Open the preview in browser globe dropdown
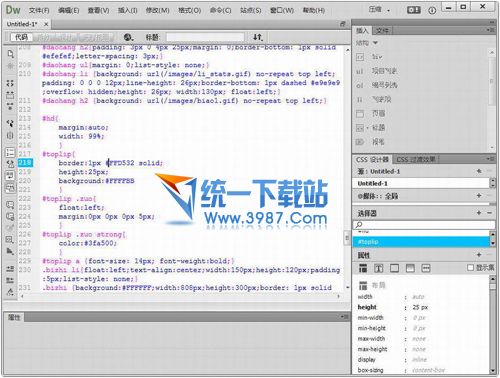 (129, 37)
